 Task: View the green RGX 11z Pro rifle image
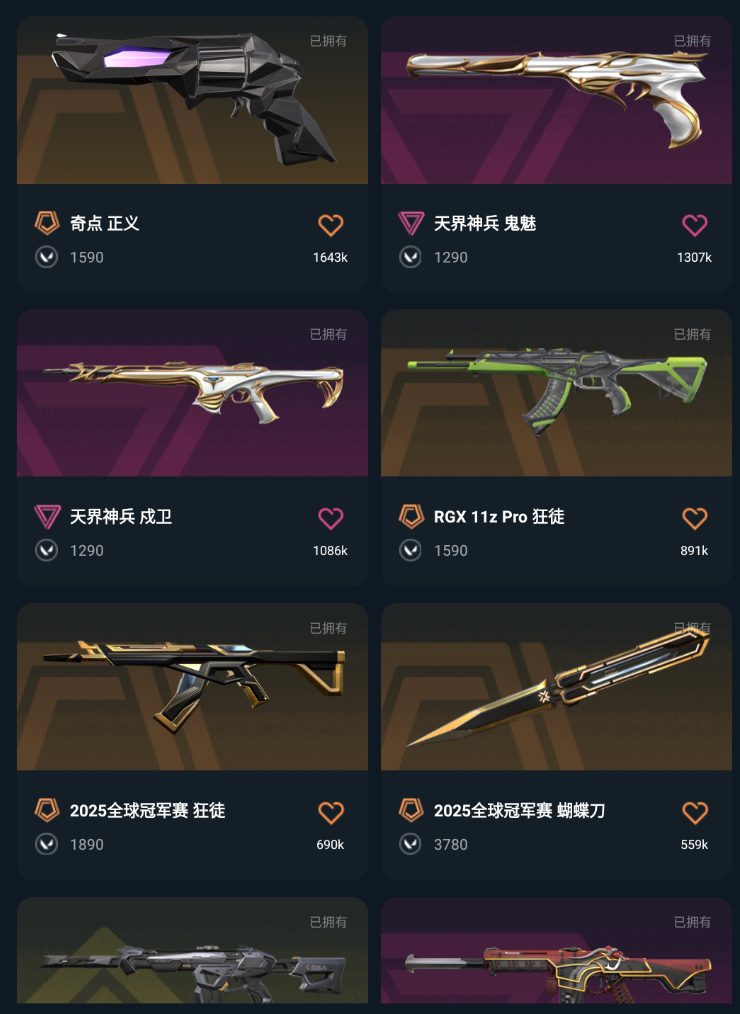556,393
